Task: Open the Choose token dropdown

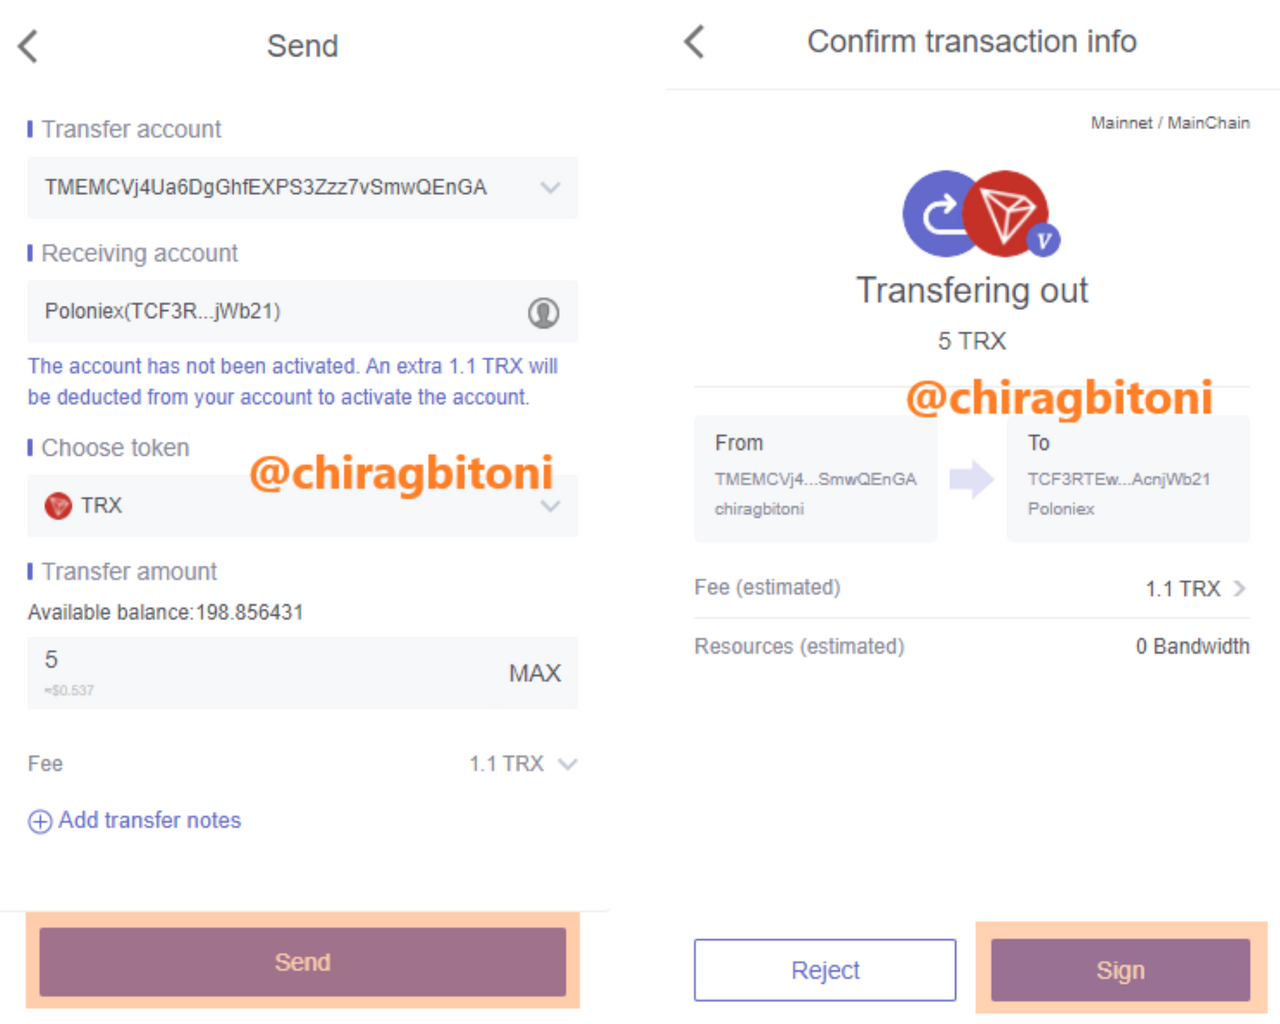Action: [x=550, y=507]
